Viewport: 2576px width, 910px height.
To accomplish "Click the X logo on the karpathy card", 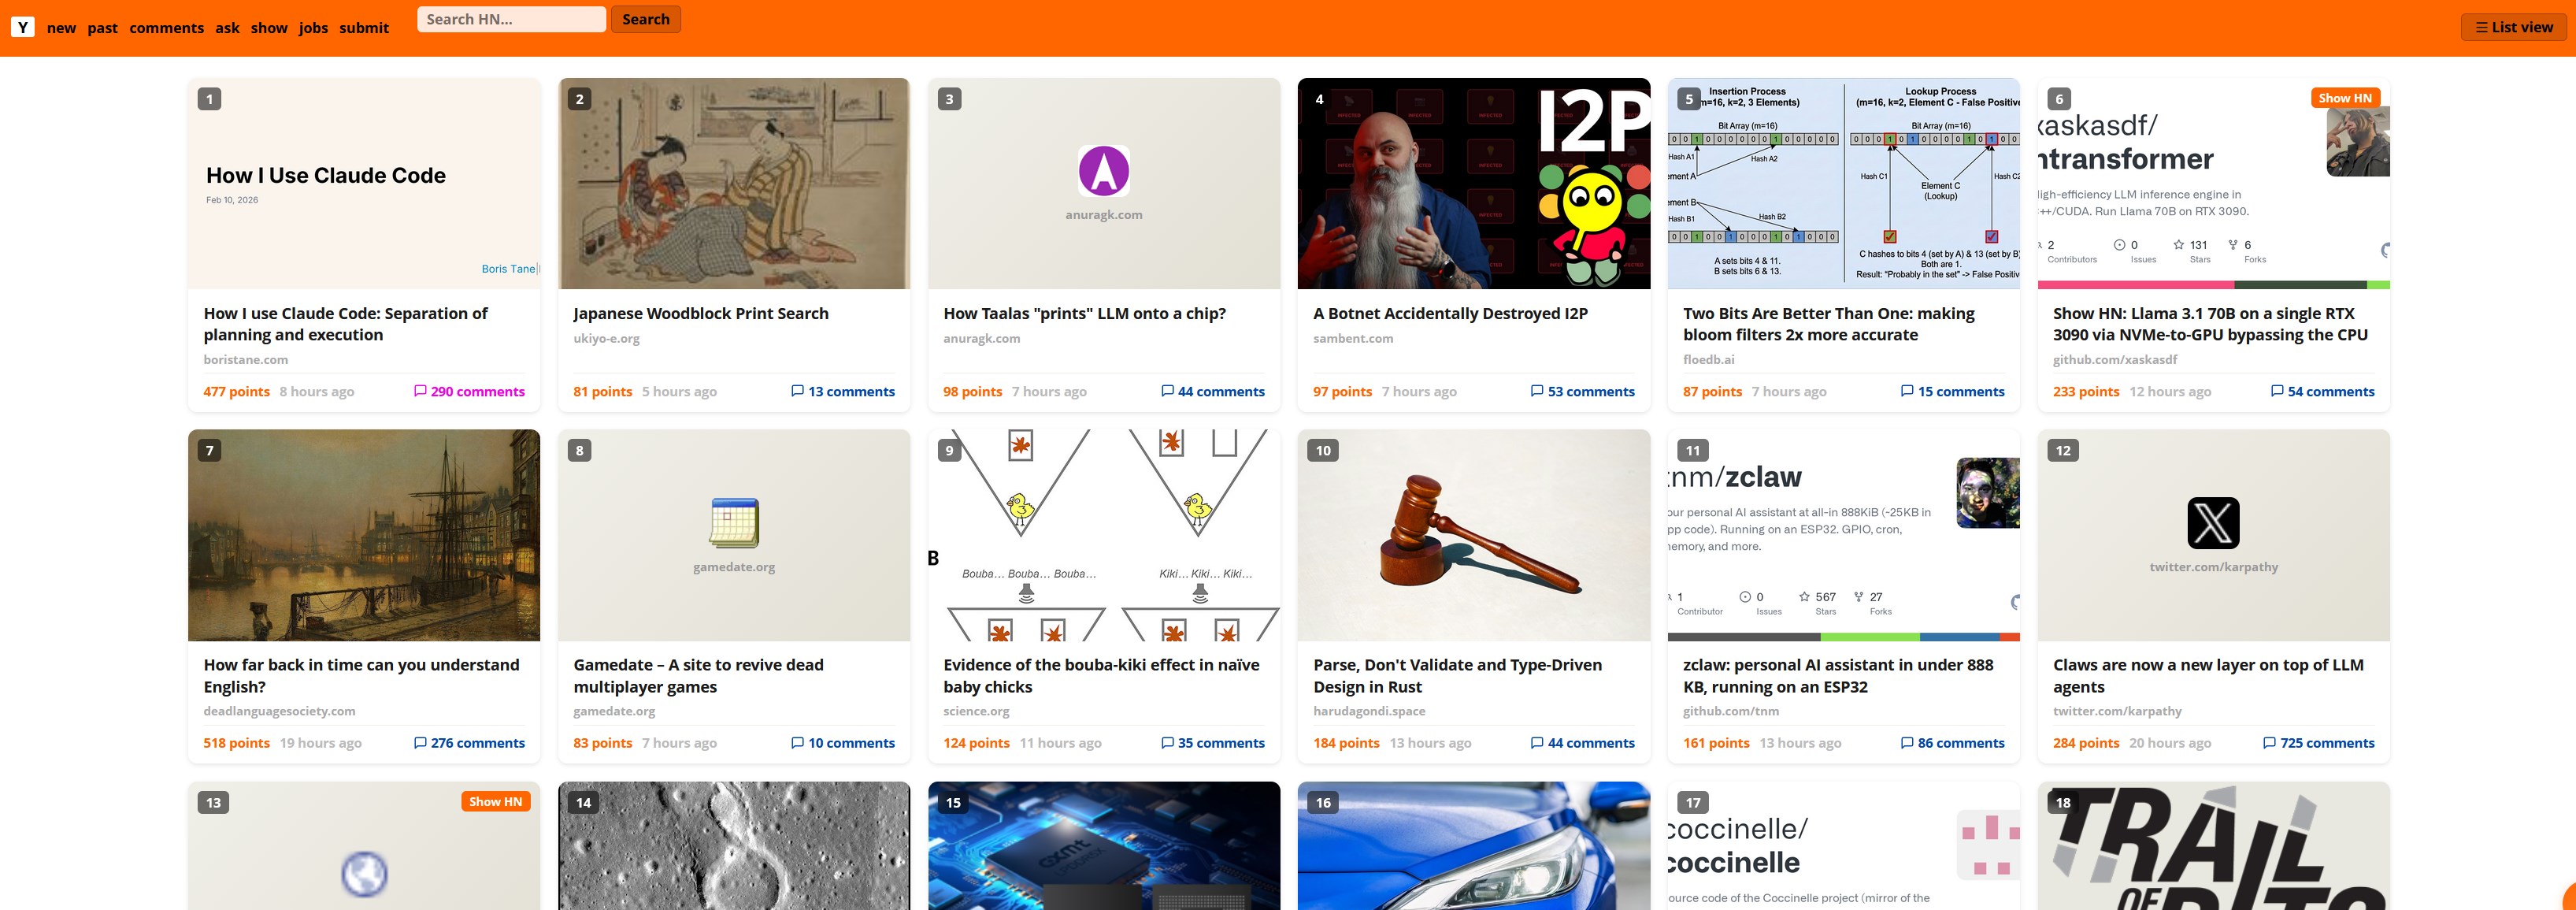I will [2212, 523].
